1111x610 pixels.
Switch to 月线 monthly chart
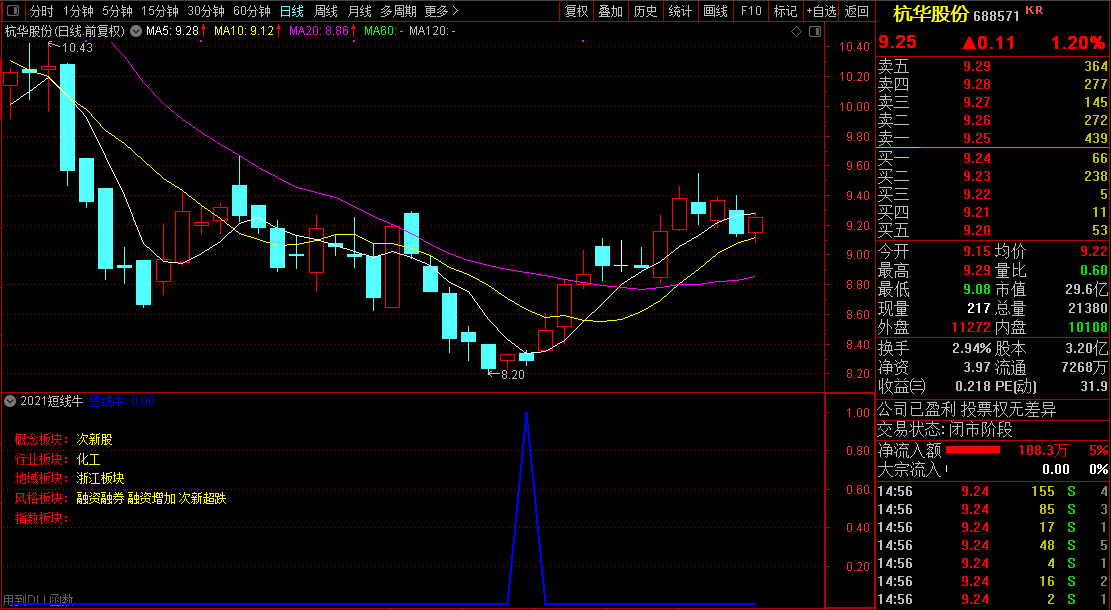pyautogui.click(x=359, y=11)
